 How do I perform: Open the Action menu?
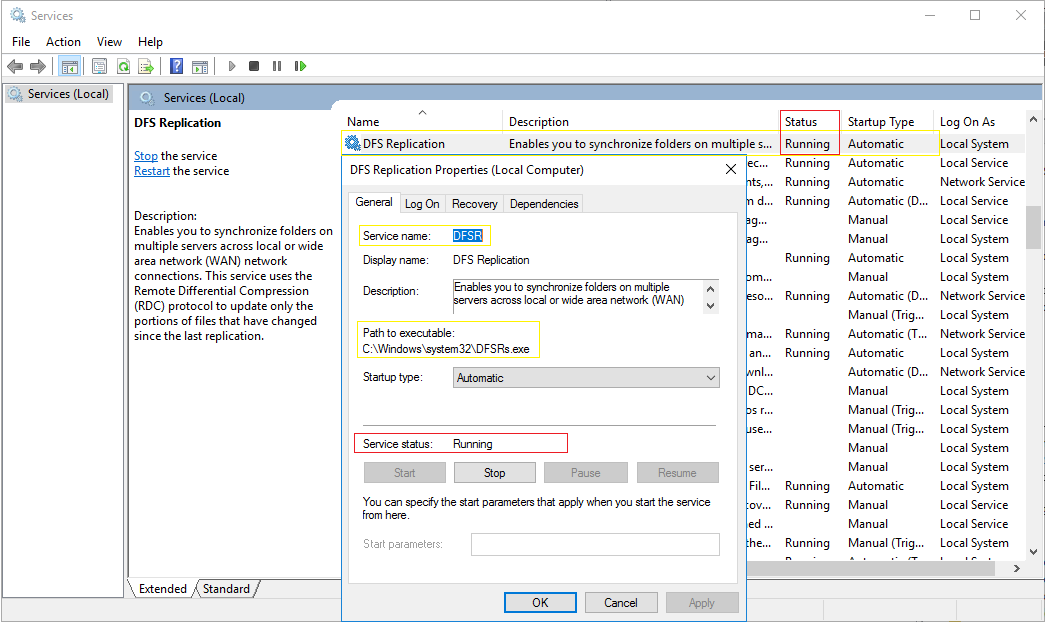[x=63, y=41]
